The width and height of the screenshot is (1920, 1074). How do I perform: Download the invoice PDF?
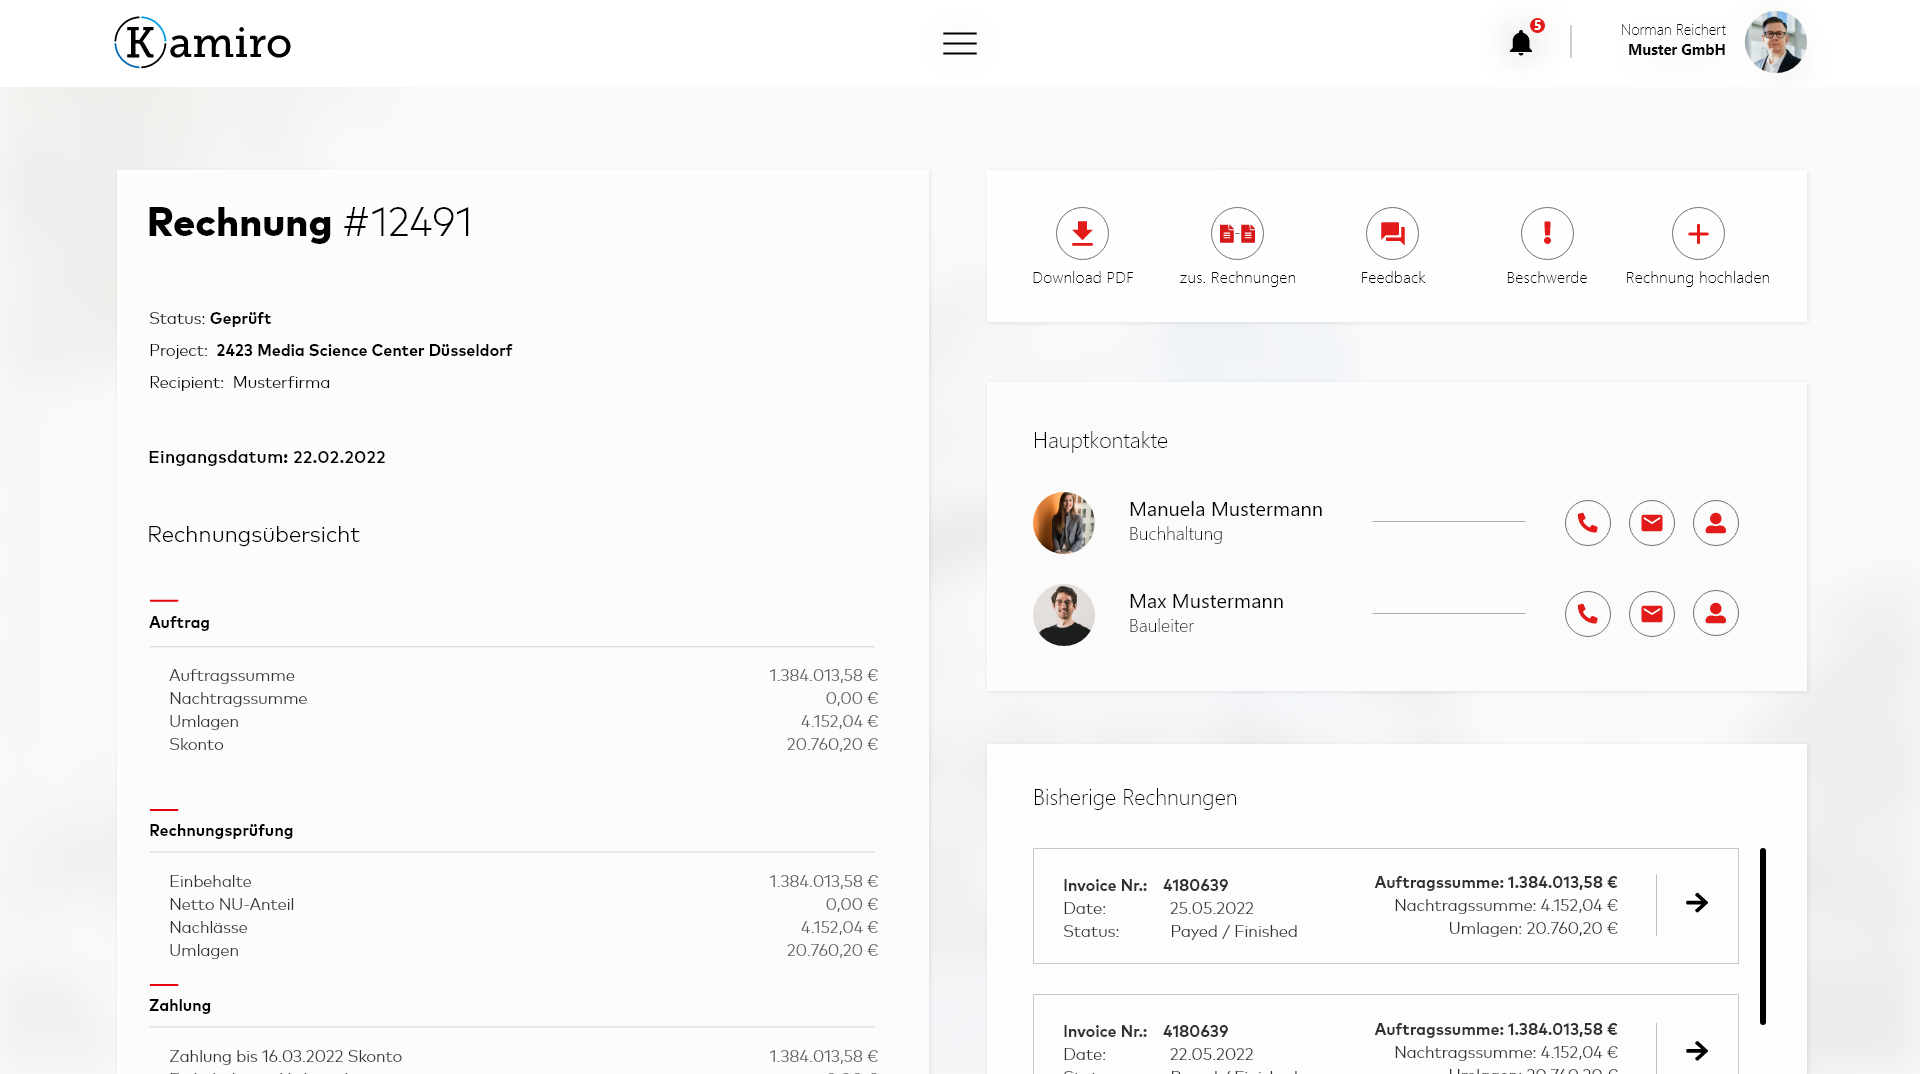(x=1082, y=233)
